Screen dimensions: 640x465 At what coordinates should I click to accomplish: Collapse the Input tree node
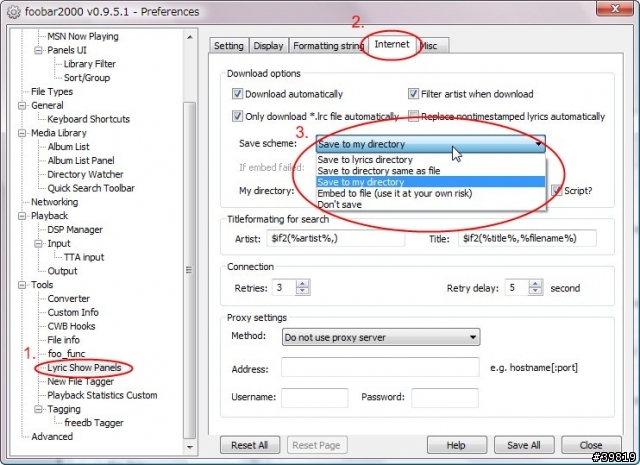point(38,244)
